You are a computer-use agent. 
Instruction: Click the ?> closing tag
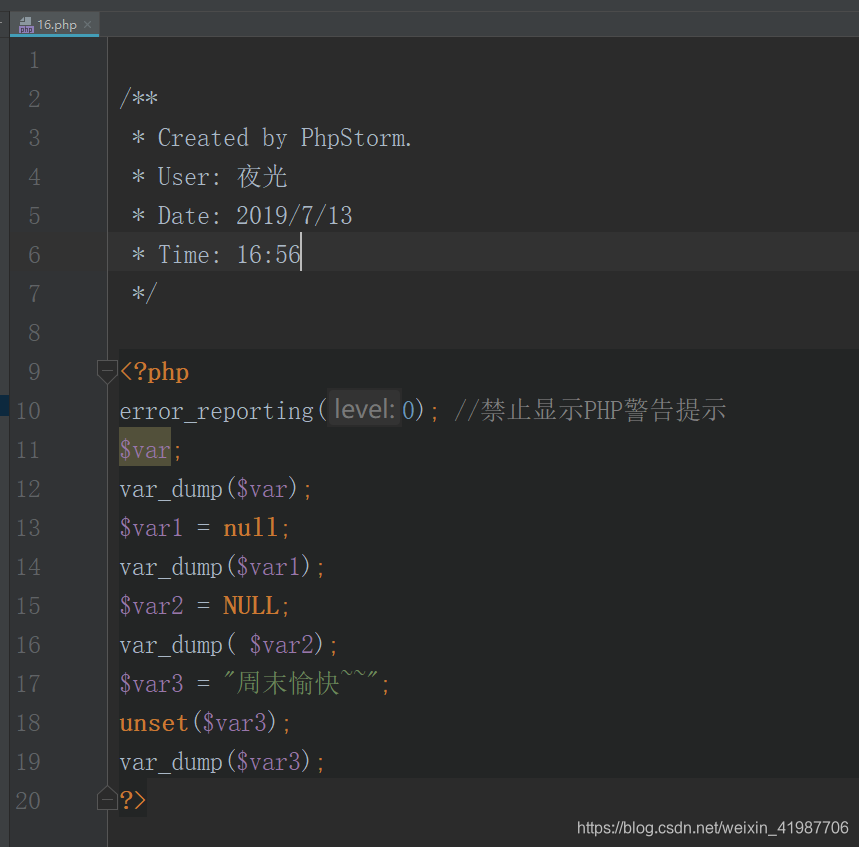click(x=133, y=800)
